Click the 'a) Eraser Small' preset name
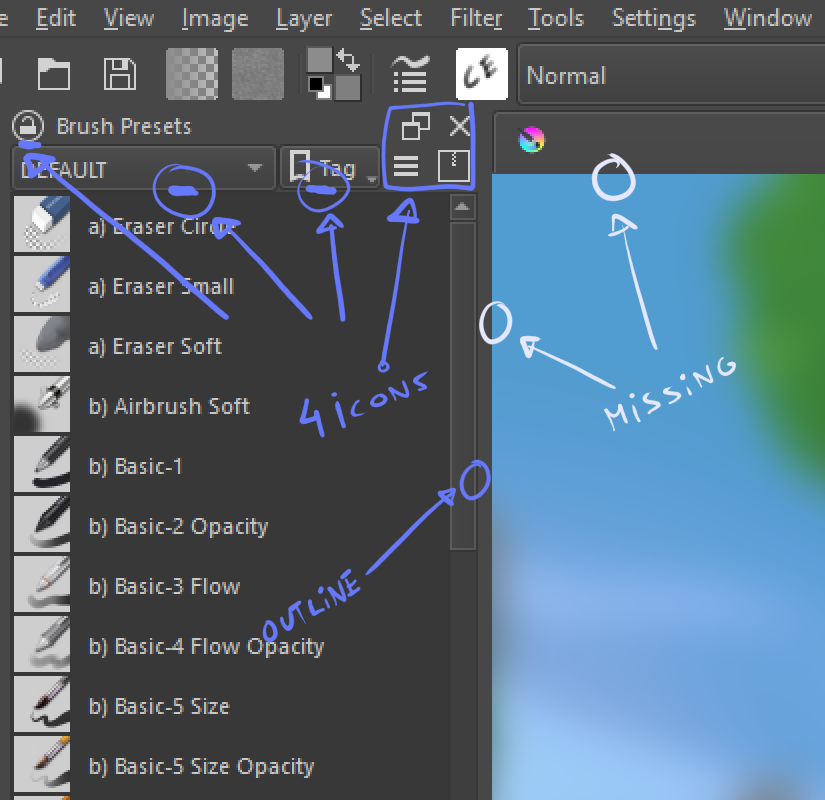The height and width of the screenshot is (800, 825). pyautogui.click(x=161, y=287)
